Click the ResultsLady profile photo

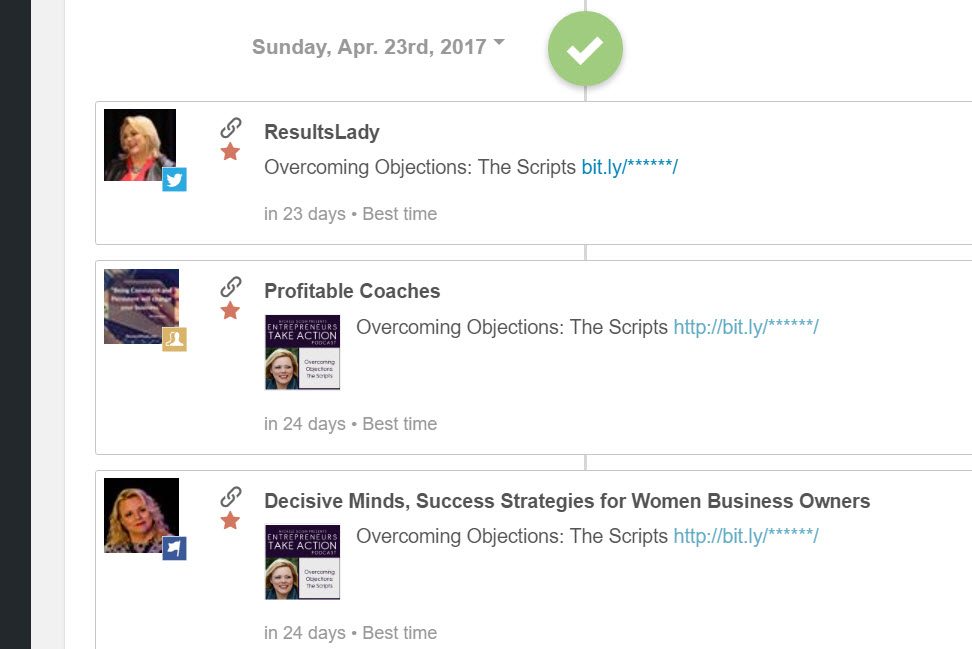(x=139, y=145)
